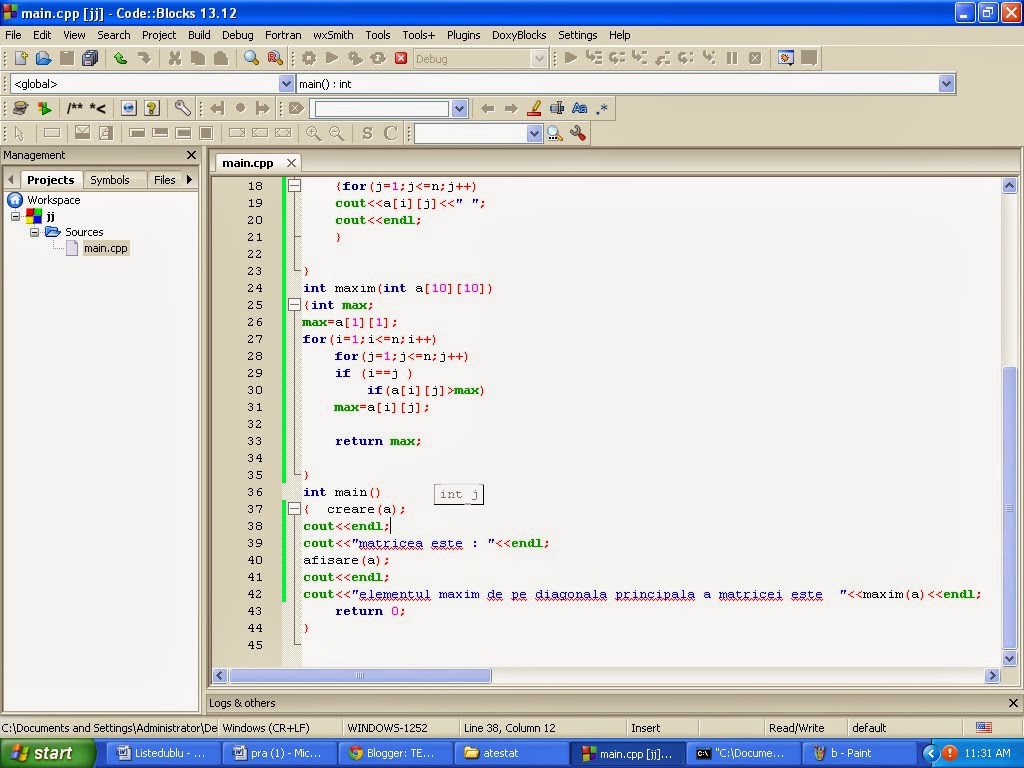The width and height of the screenshot is (1024, 768).
Task: Click the Jump forward right arrow icon
Action: pos(511,108)
